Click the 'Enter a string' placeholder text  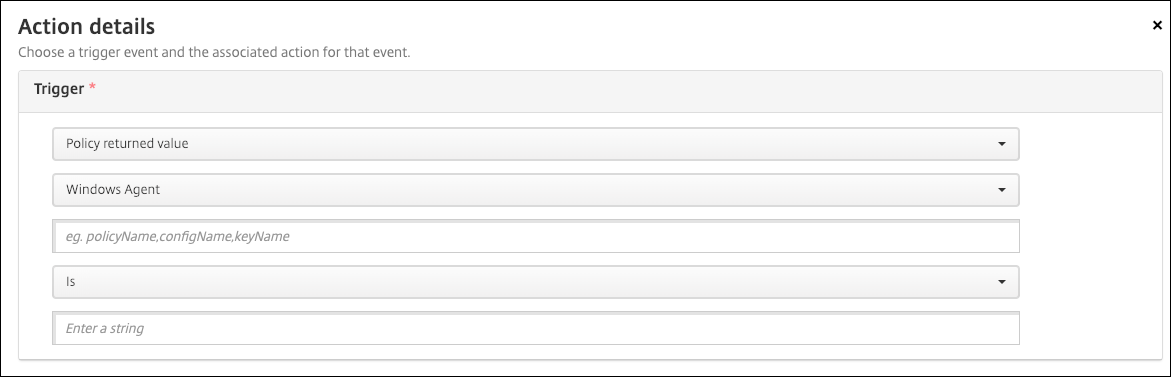point(105,328)
